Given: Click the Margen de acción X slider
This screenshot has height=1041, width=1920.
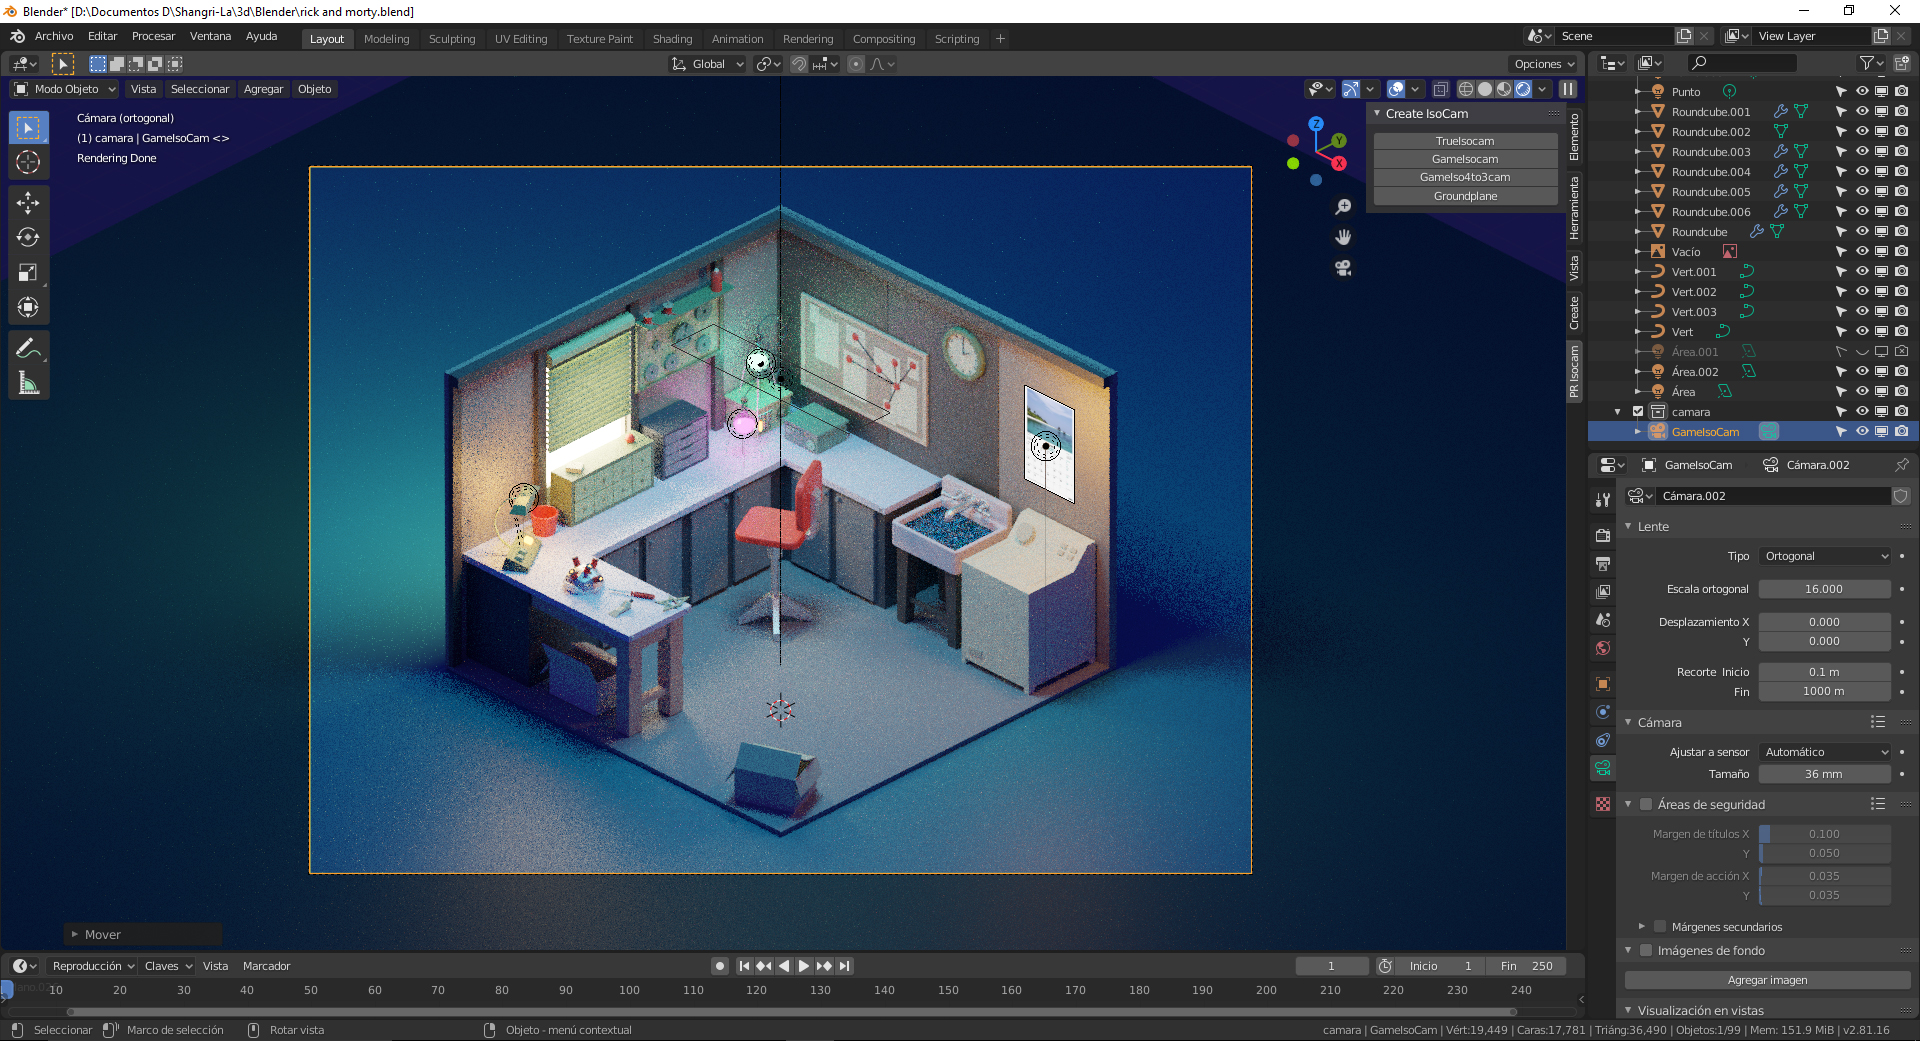Looking at the screenshot, I should coord(1825,876).
